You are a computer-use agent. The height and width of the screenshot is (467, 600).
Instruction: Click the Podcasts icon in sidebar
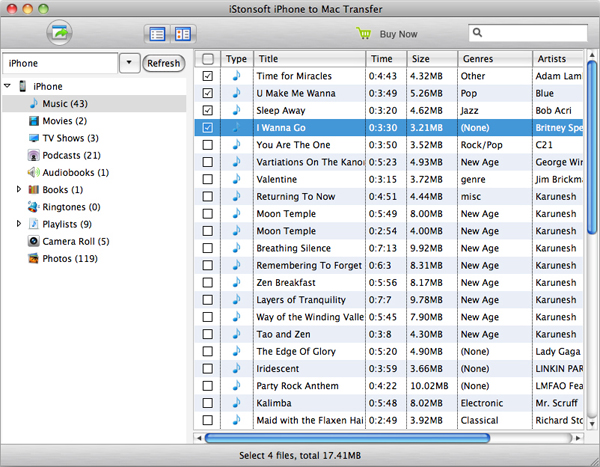[x=33, y=155]
